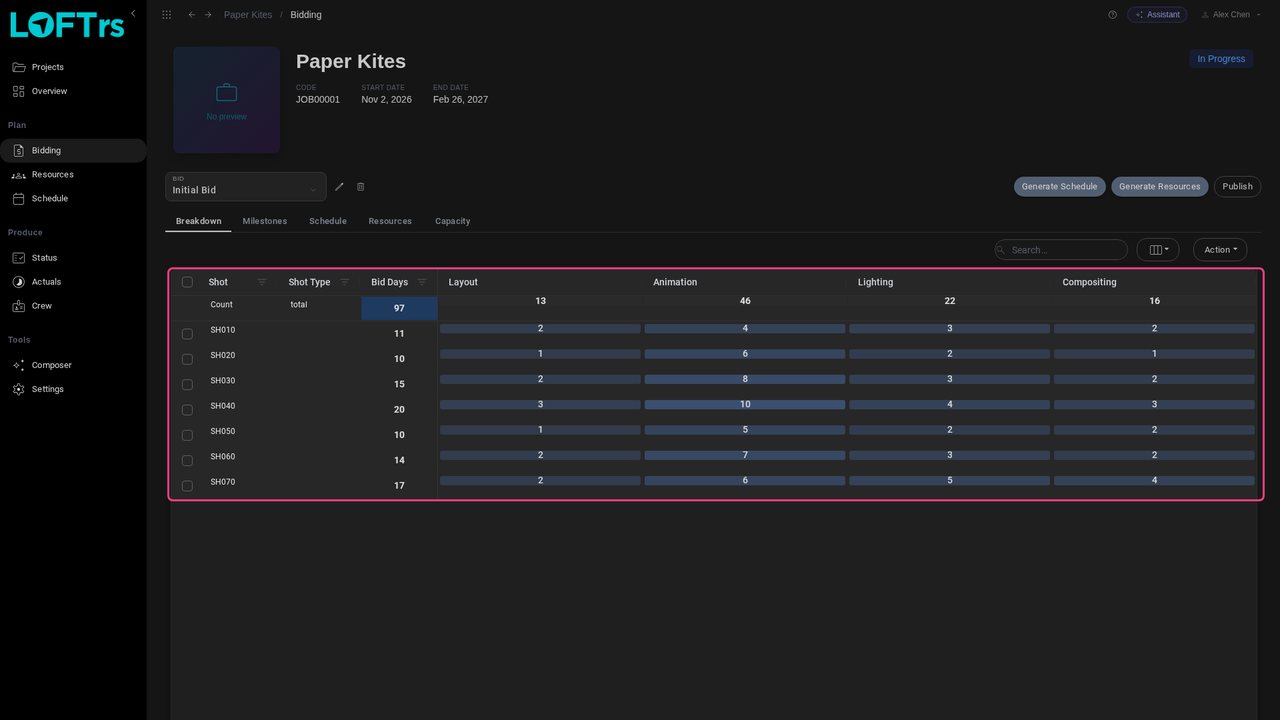The width and height of the screenshot is (1280, 720).
Task: Open the Capacity tab
Action: [x=453, y=221]
